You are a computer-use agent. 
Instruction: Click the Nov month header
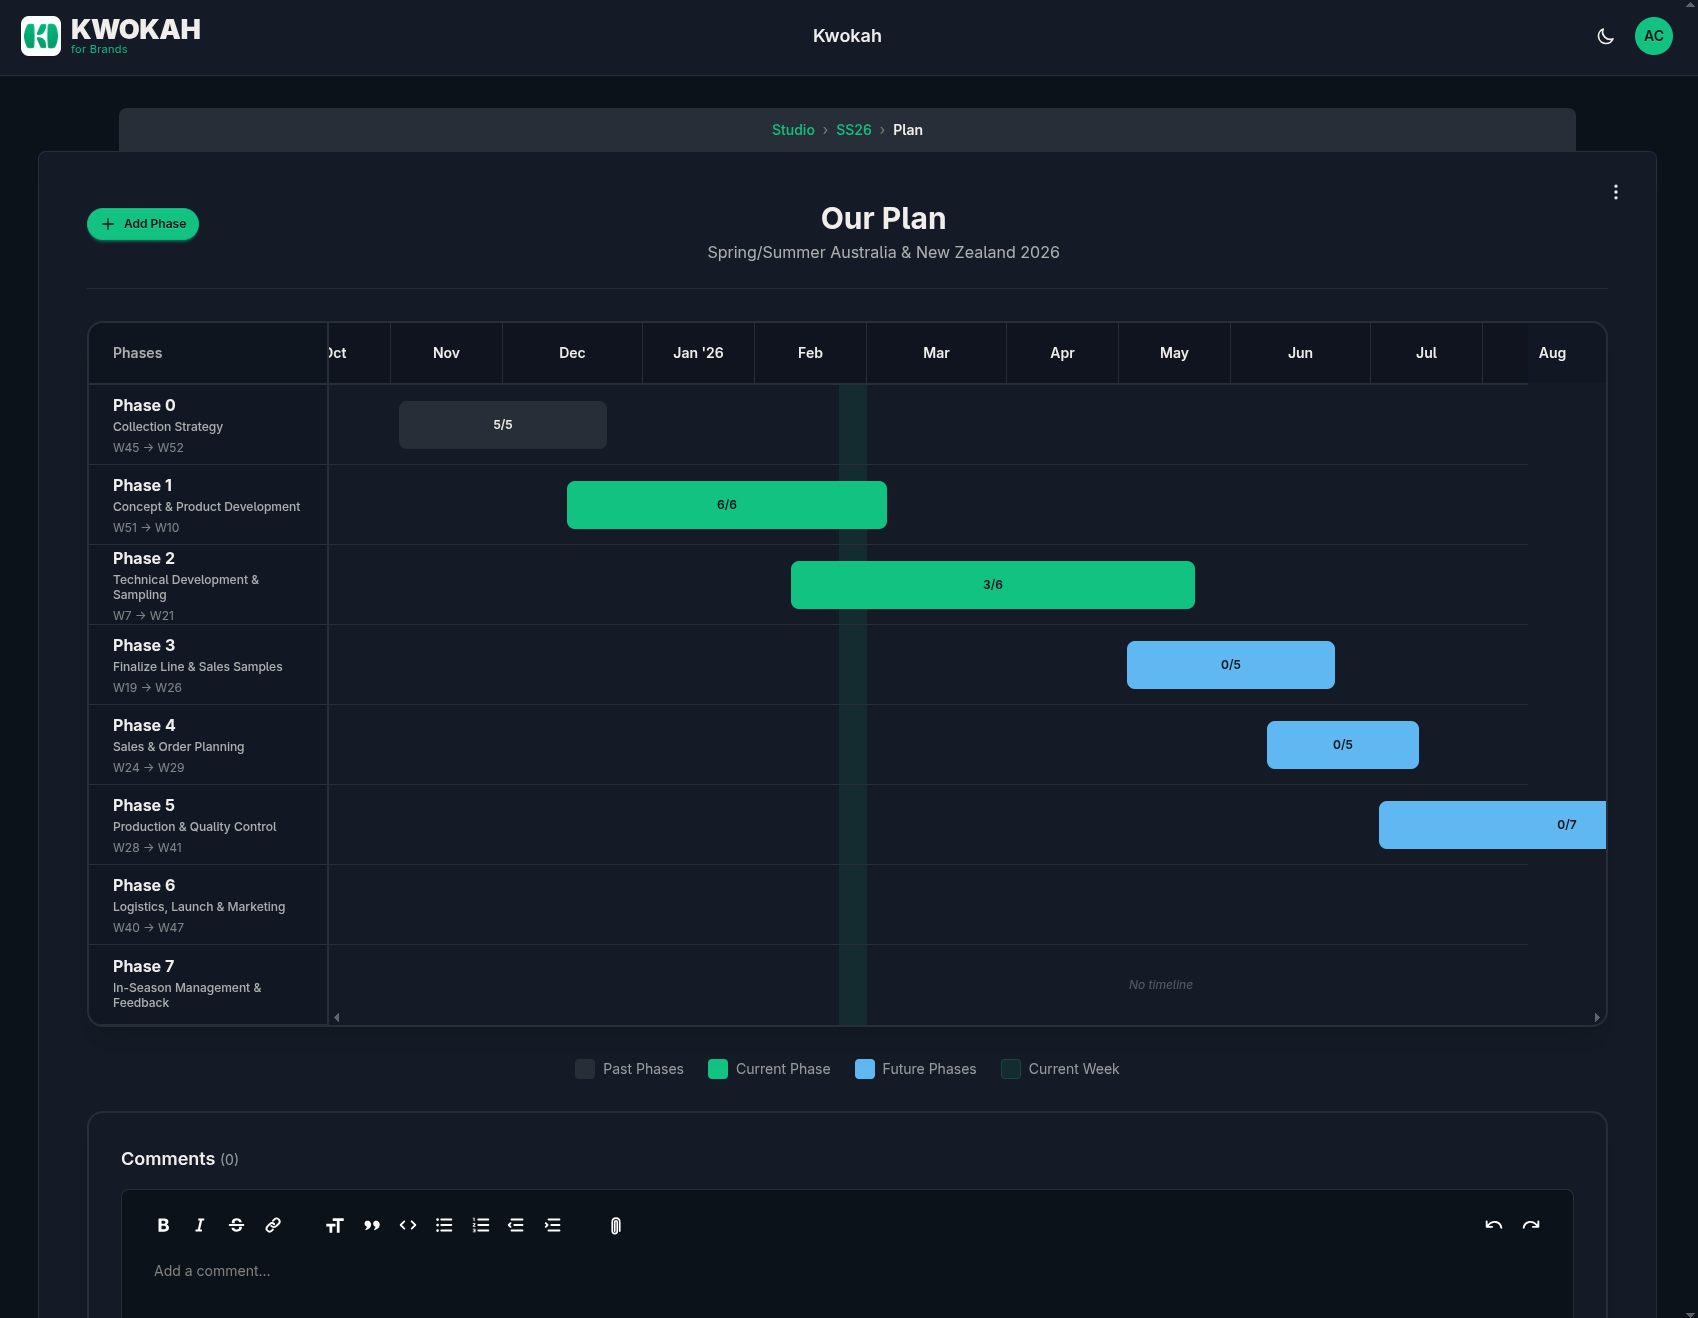446,353
